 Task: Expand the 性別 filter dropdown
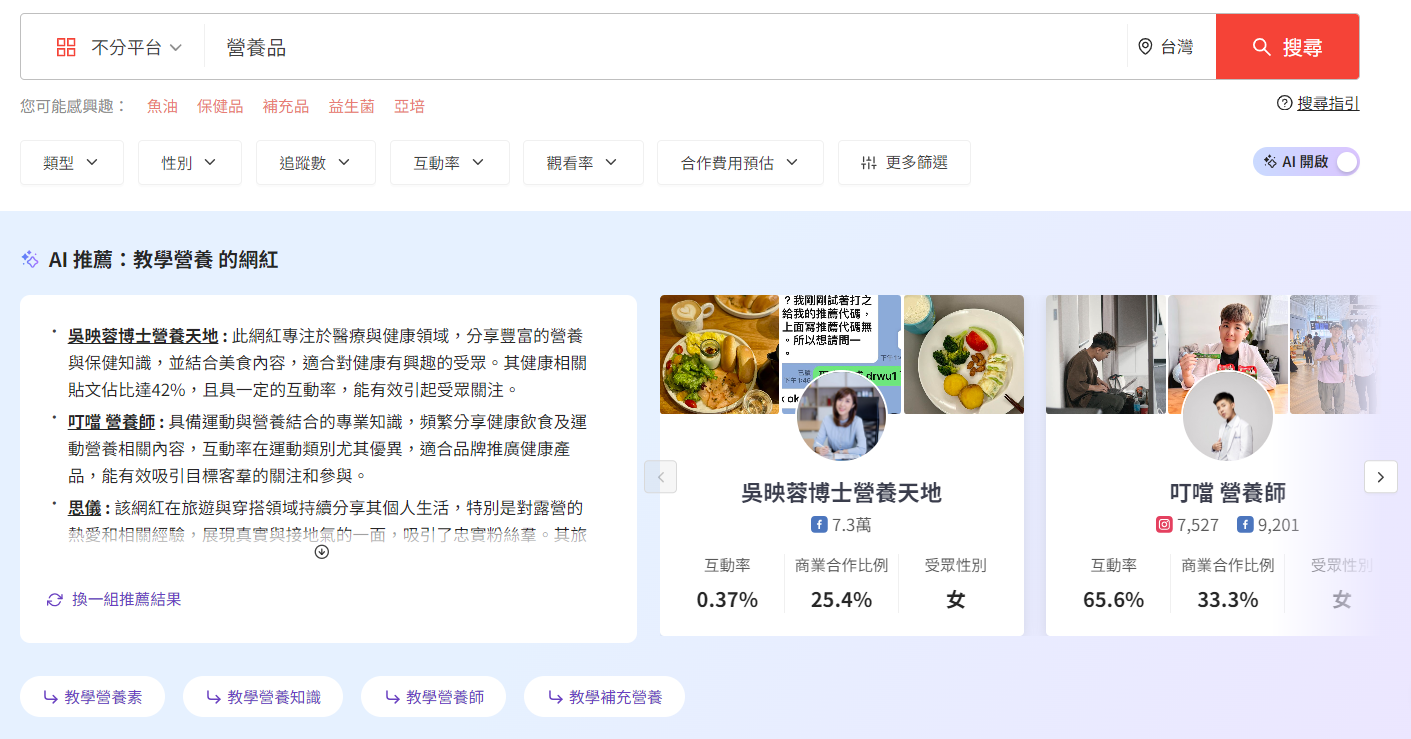tap(190, 163)
